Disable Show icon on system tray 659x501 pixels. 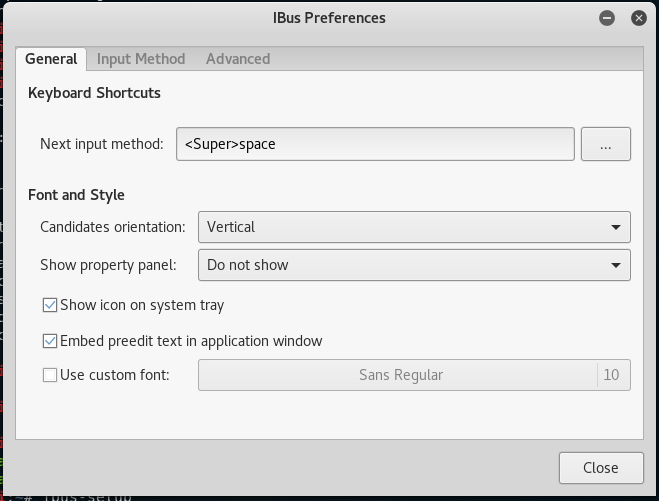pos(50,305)
